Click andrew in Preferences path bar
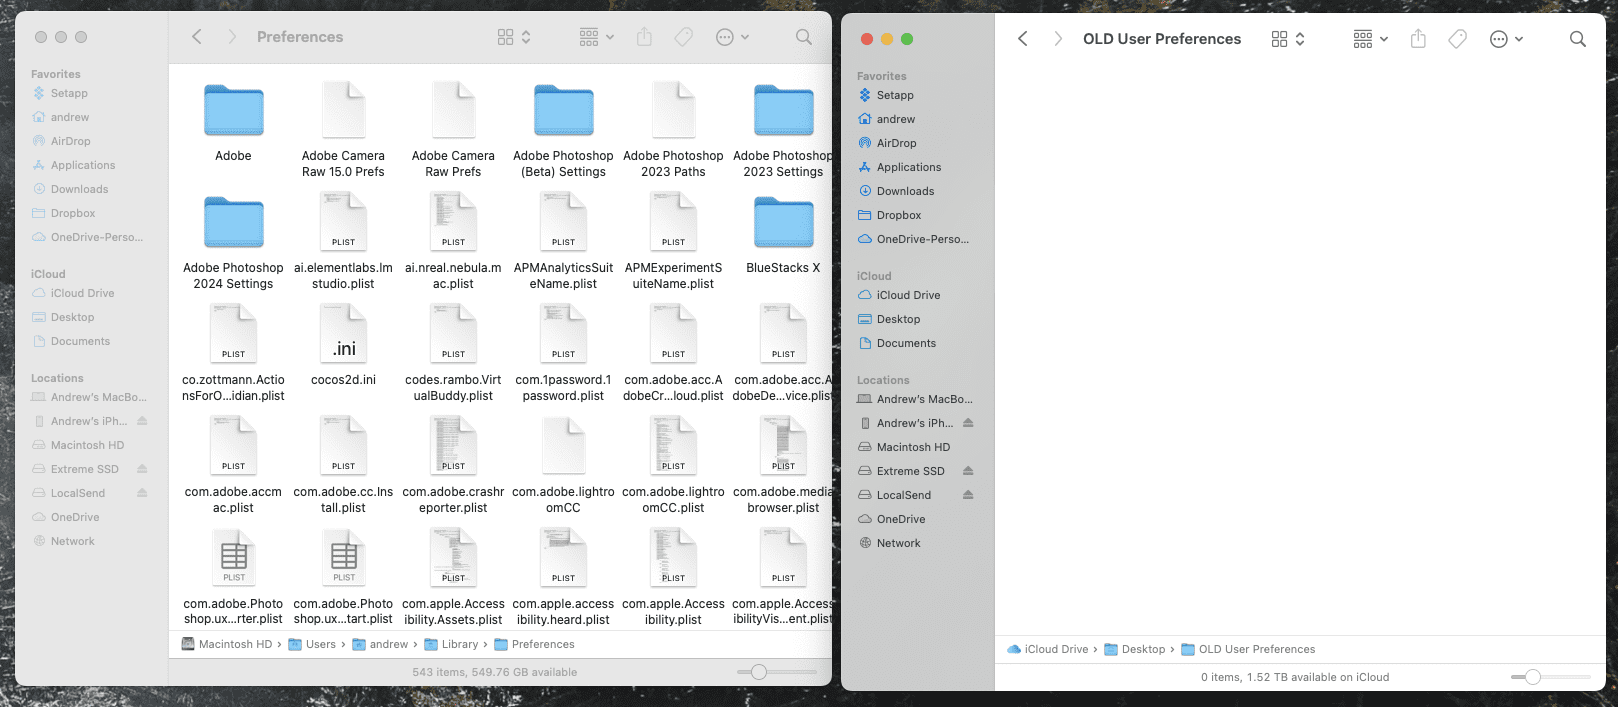This screenshot has height=707, width=1618. 380,644
